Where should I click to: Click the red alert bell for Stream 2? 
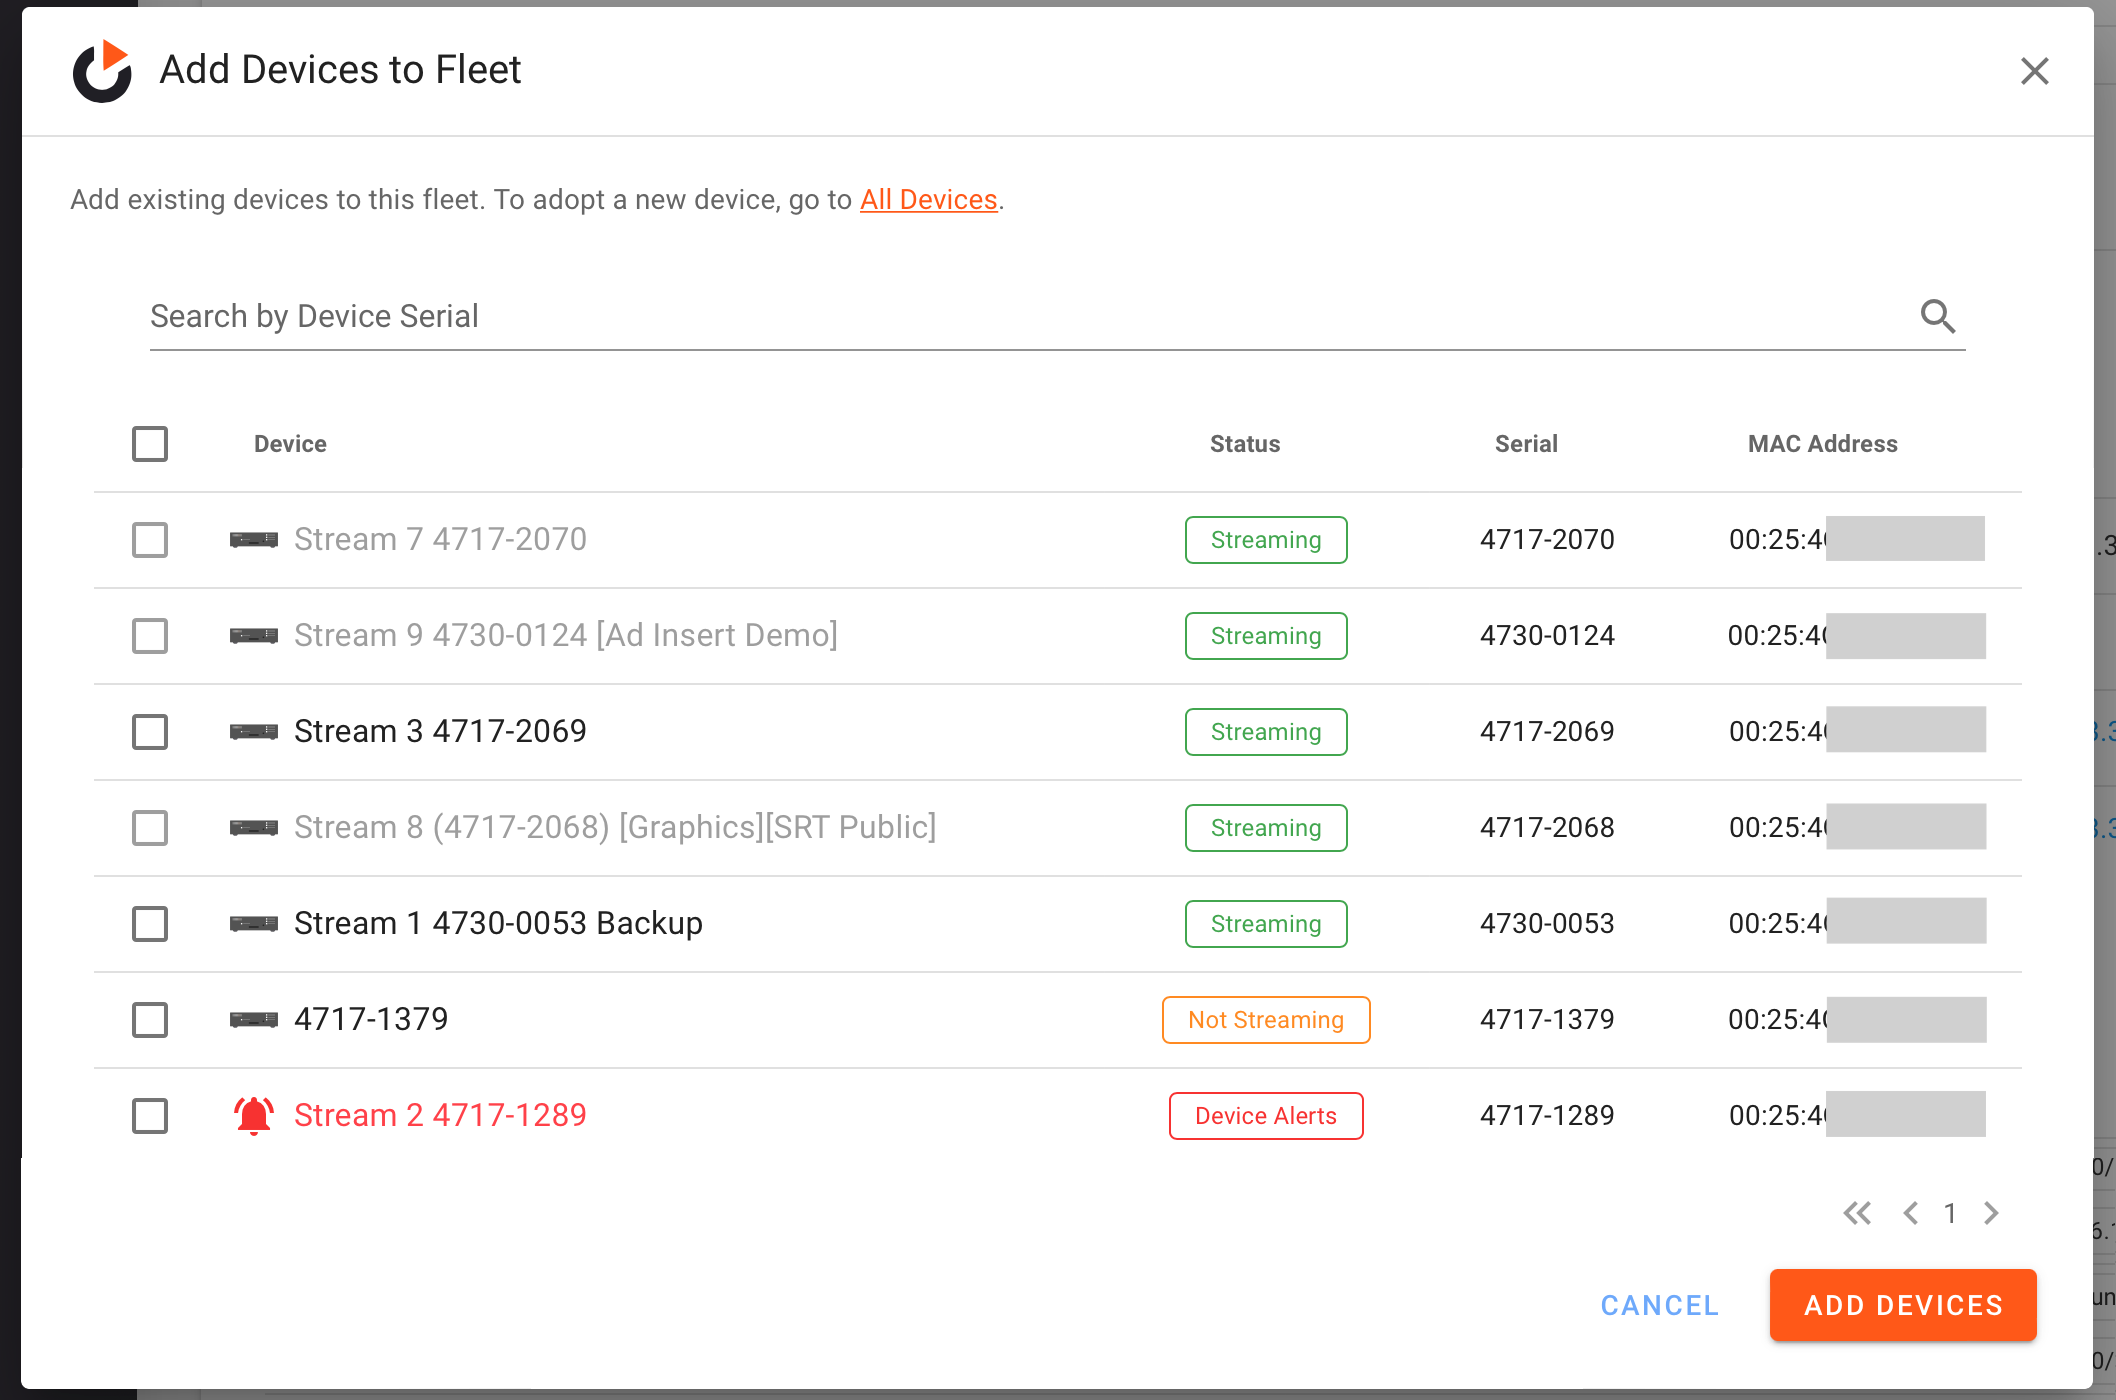tap(252, 1113)
